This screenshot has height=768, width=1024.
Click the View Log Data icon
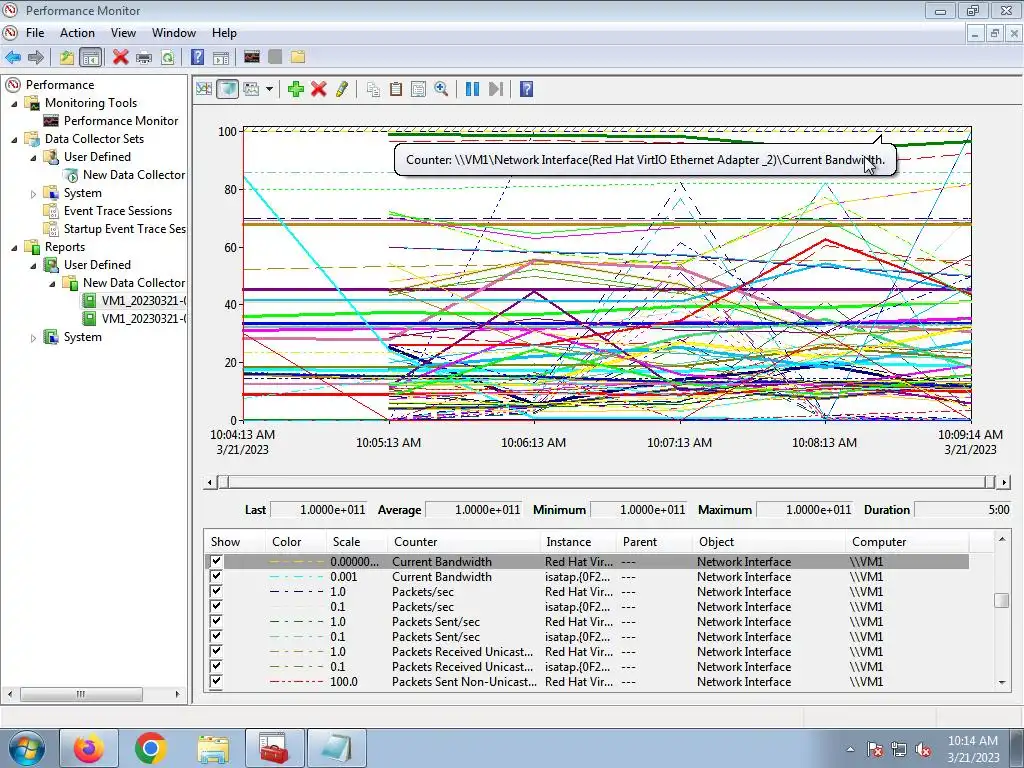click(227, 89)
